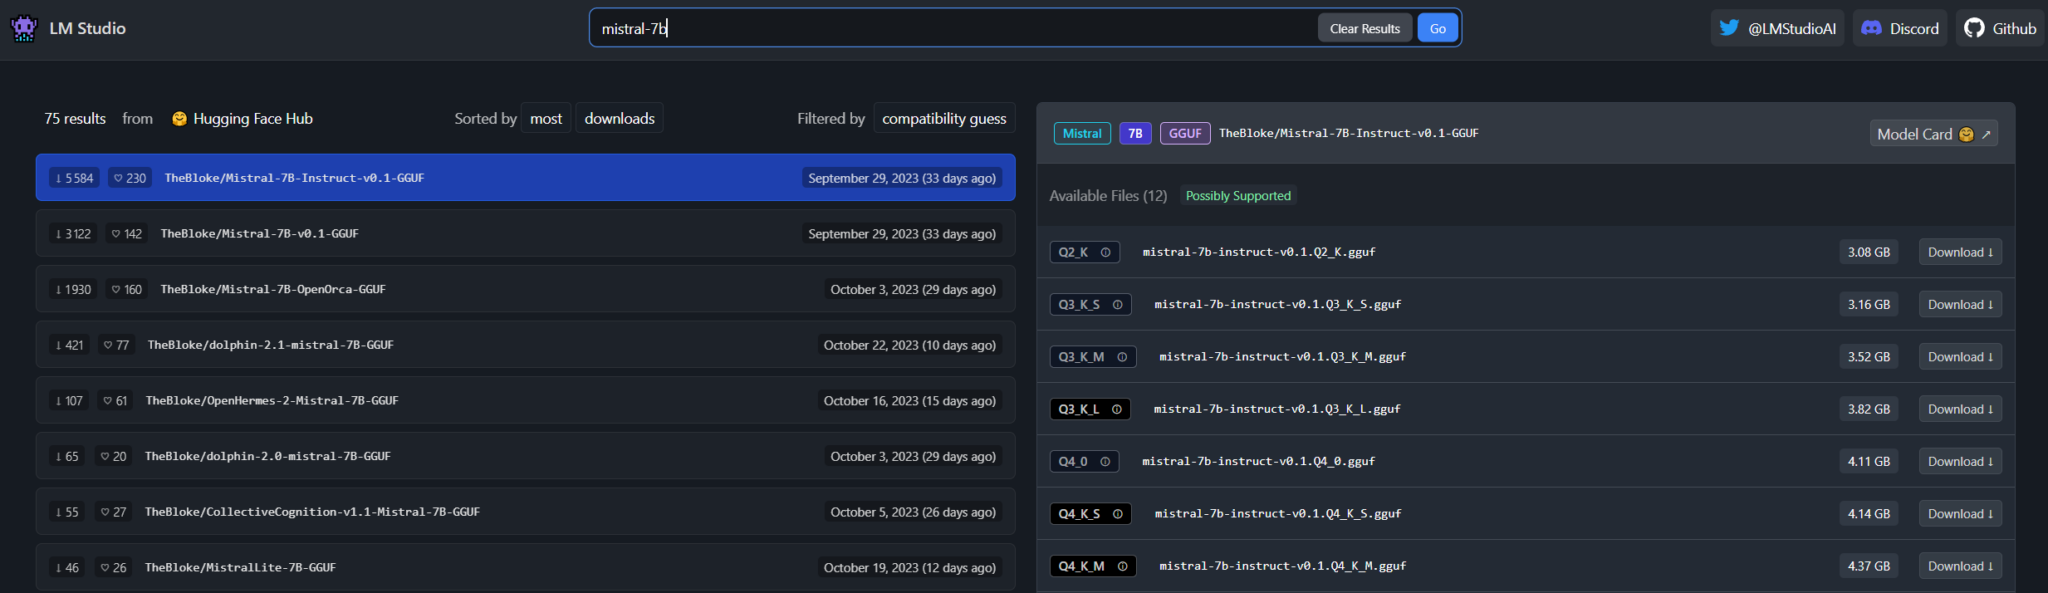Click 'Available Files (12)' heading
This screenshot has width=2048, height=593.
click(x=1108, y=196)
